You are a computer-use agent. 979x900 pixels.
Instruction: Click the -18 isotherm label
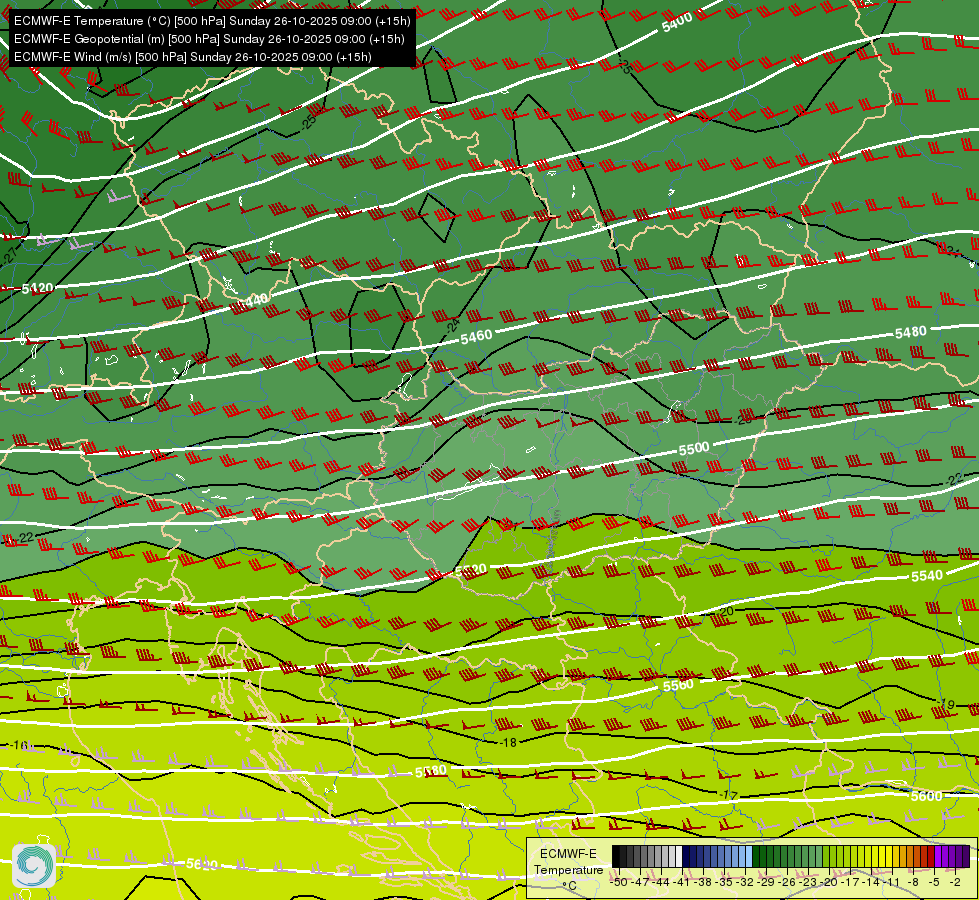pyautogui.click(x=508, y=743)
